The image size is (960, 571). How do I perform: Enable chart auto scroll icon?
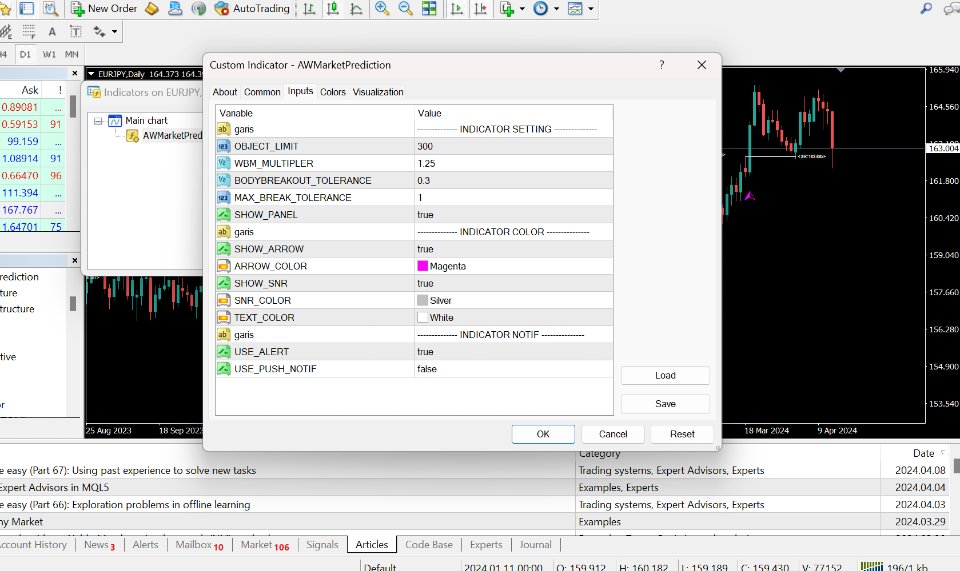pos(457,9)
